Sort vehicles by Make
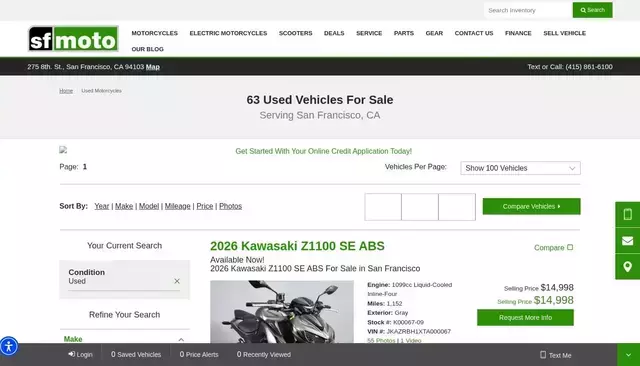This screenshot has height=366, width=640. (x=124, y=206)
